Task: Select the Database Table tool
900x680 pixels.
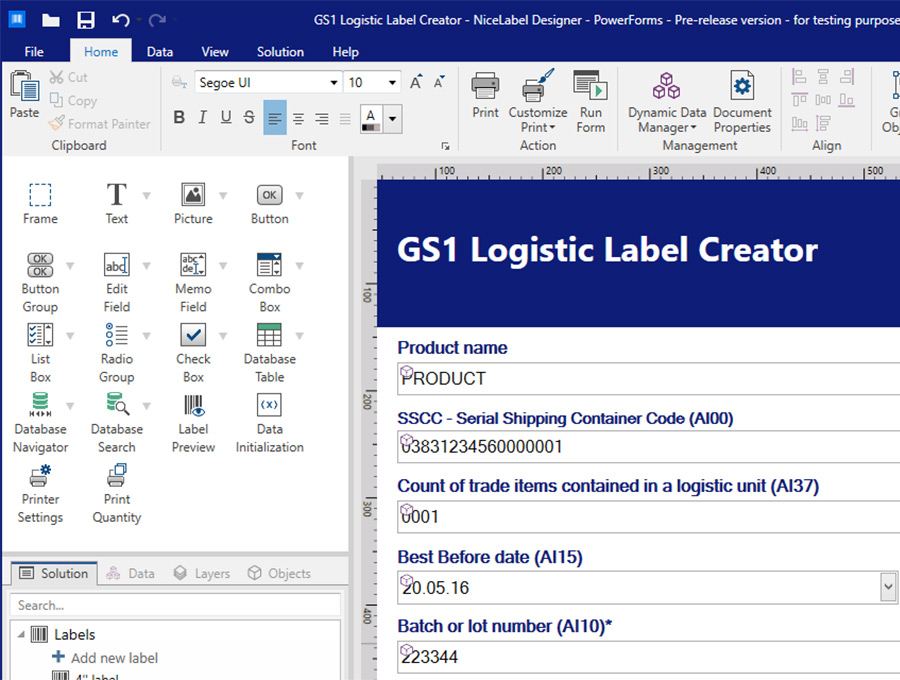Action: pos(269,352)
